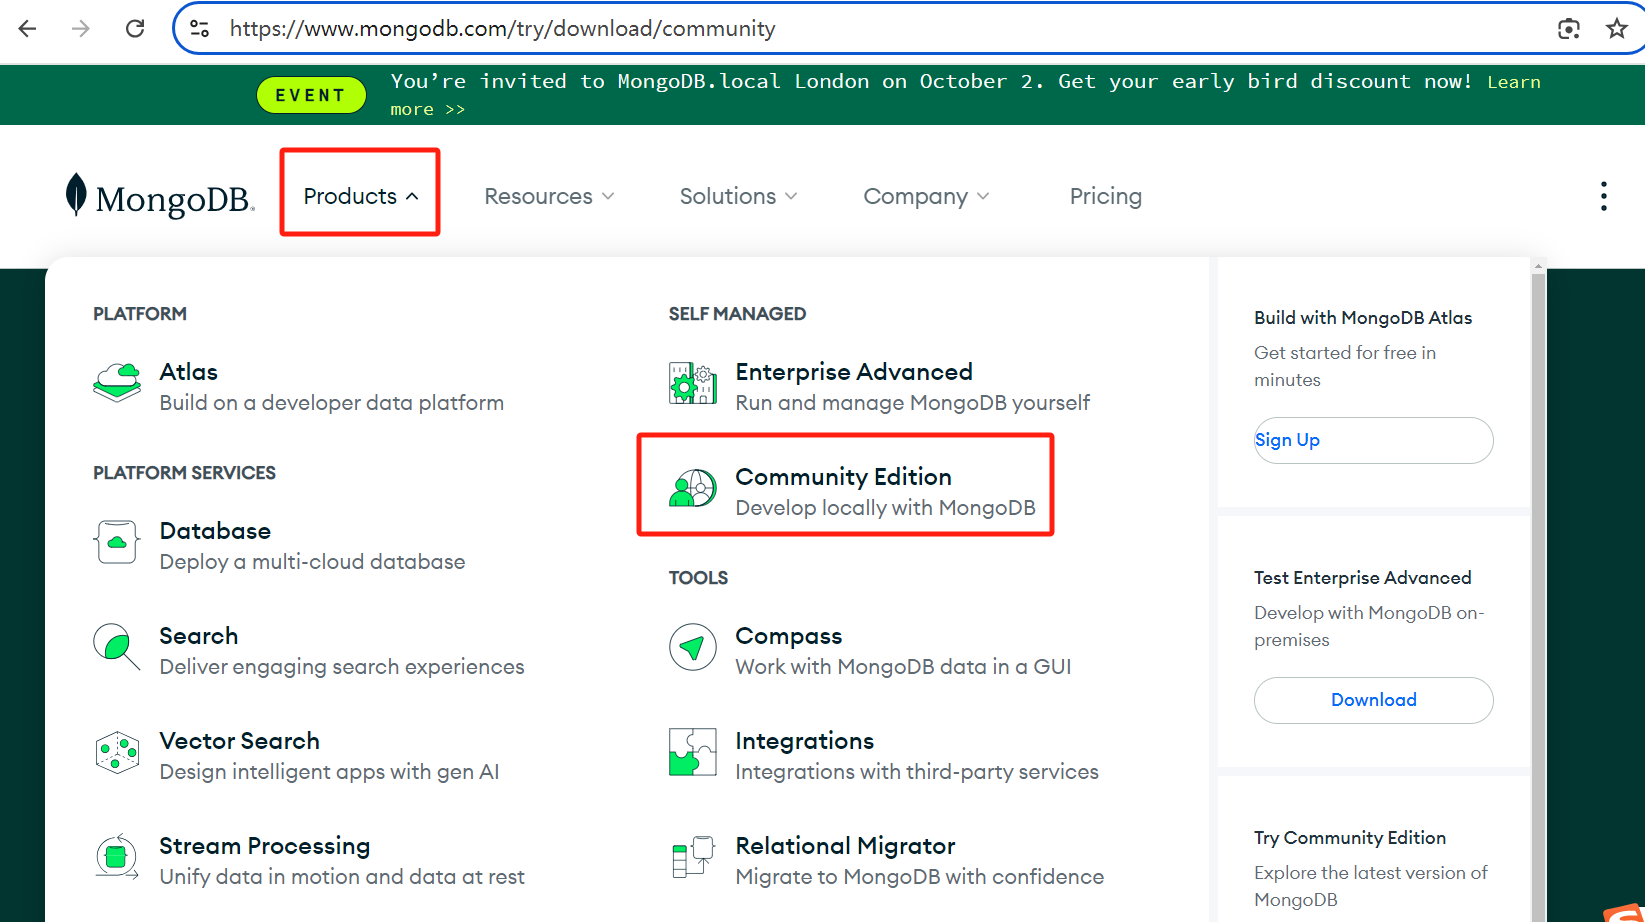Open the three-dot overflow menu in the navbar
The height and width of the screenshot is (922, 1645).
tap(1604, 196)
